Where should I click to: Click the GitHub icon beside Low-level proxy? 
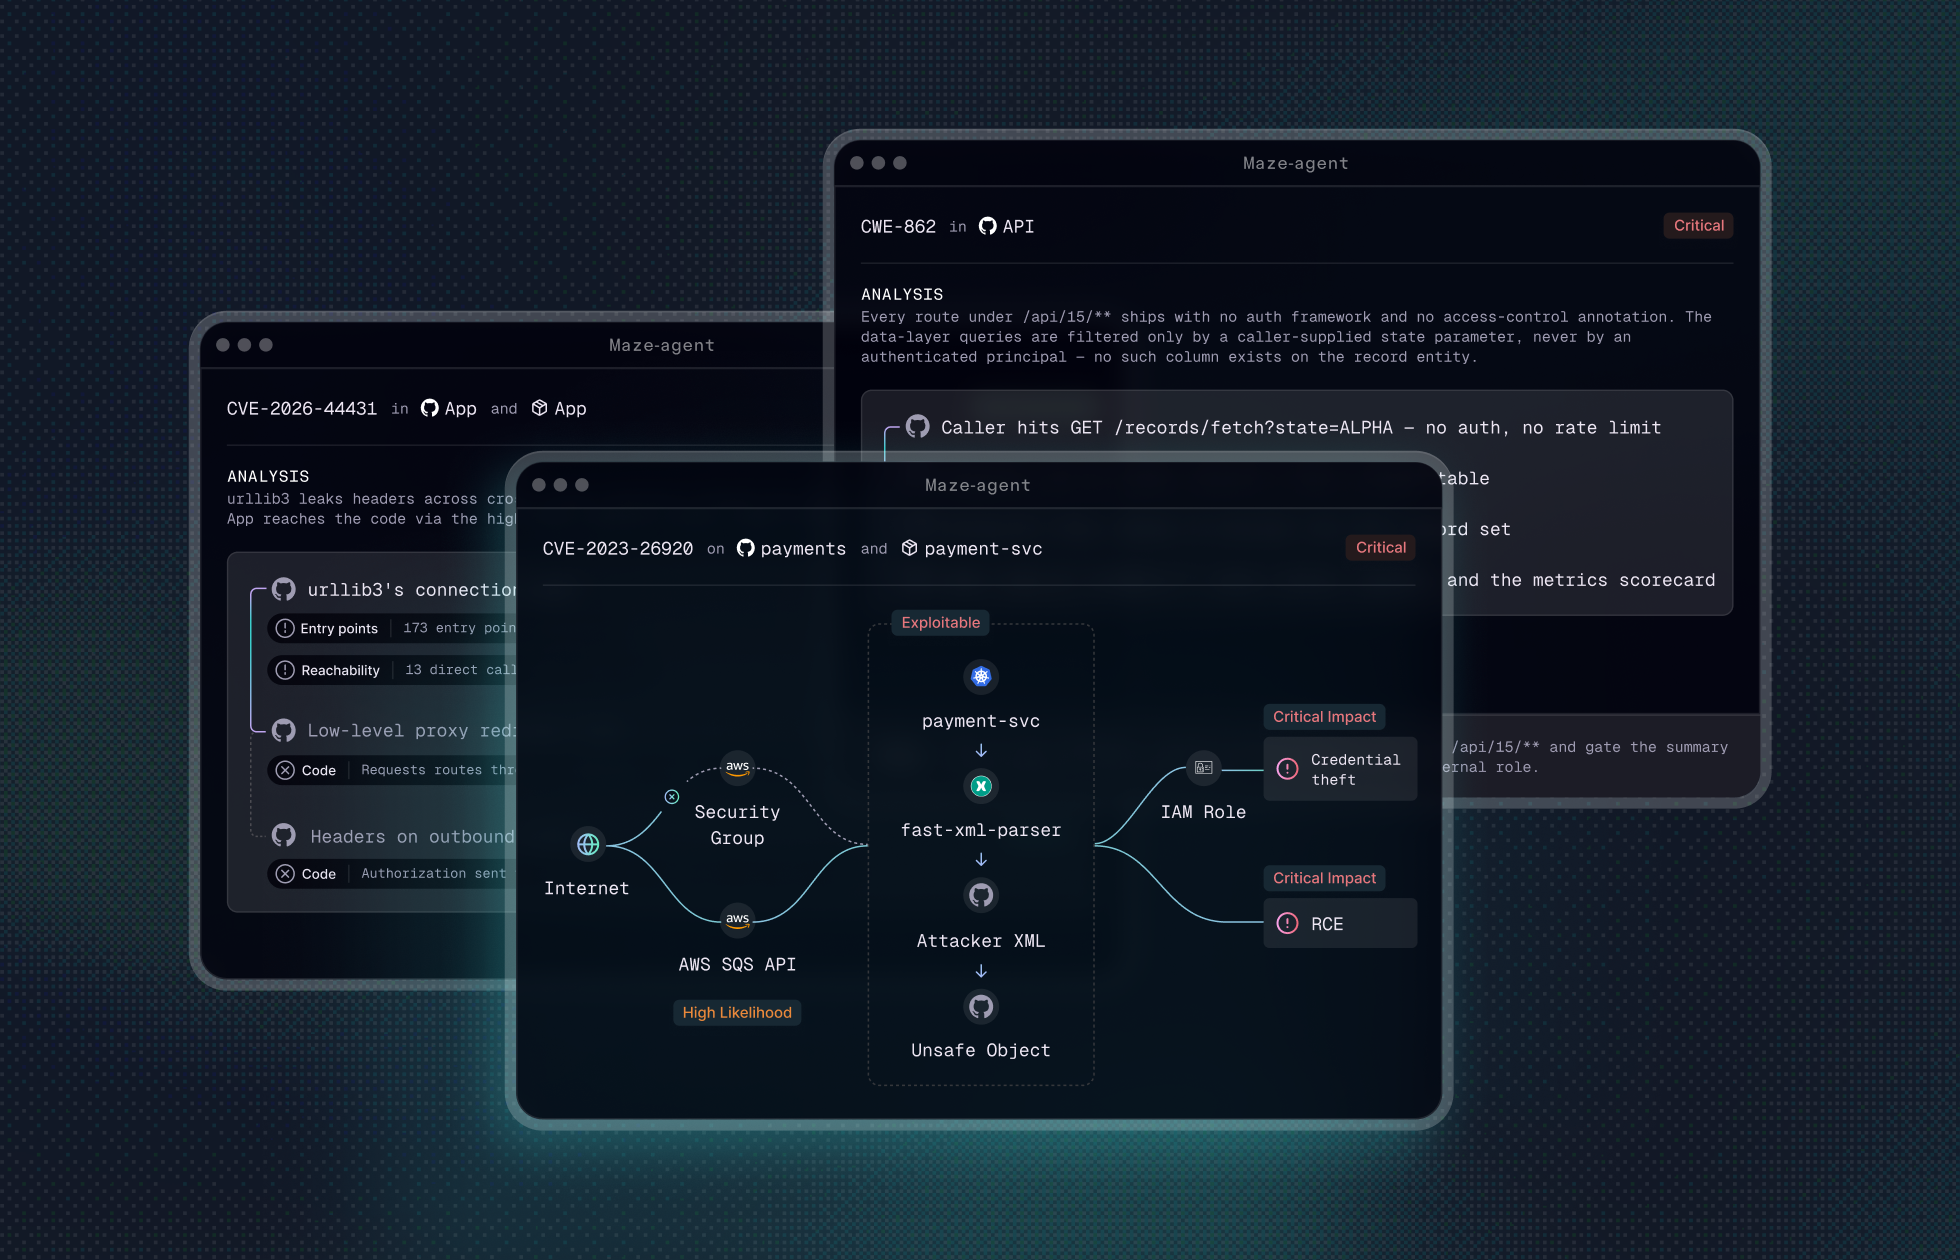(x=284, y=730)
